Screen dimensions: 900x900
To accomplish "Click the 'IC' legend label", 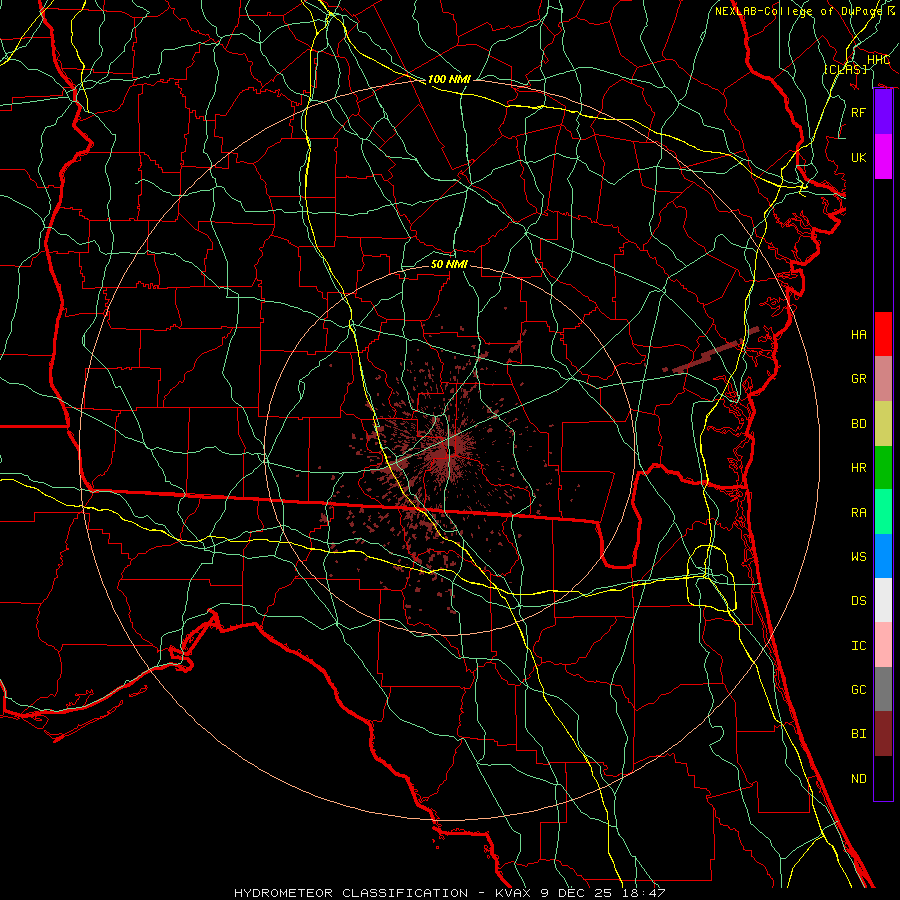I will click(859, 646).
